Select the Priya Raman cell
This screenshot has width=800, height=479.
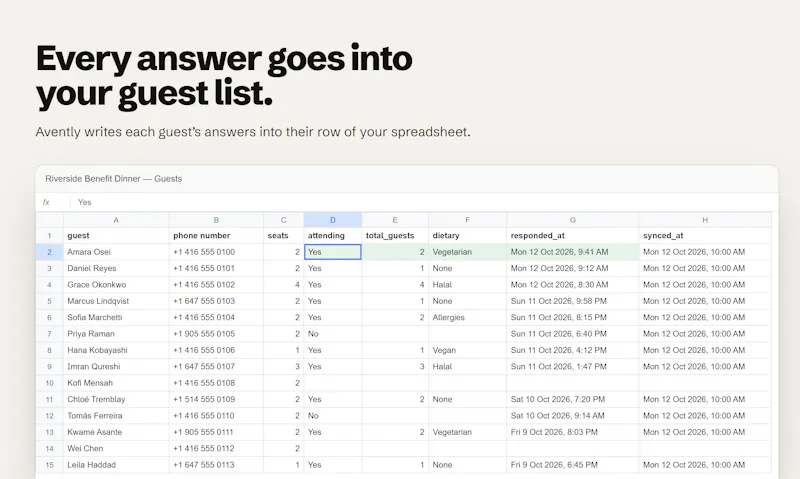tap(116, 334)
